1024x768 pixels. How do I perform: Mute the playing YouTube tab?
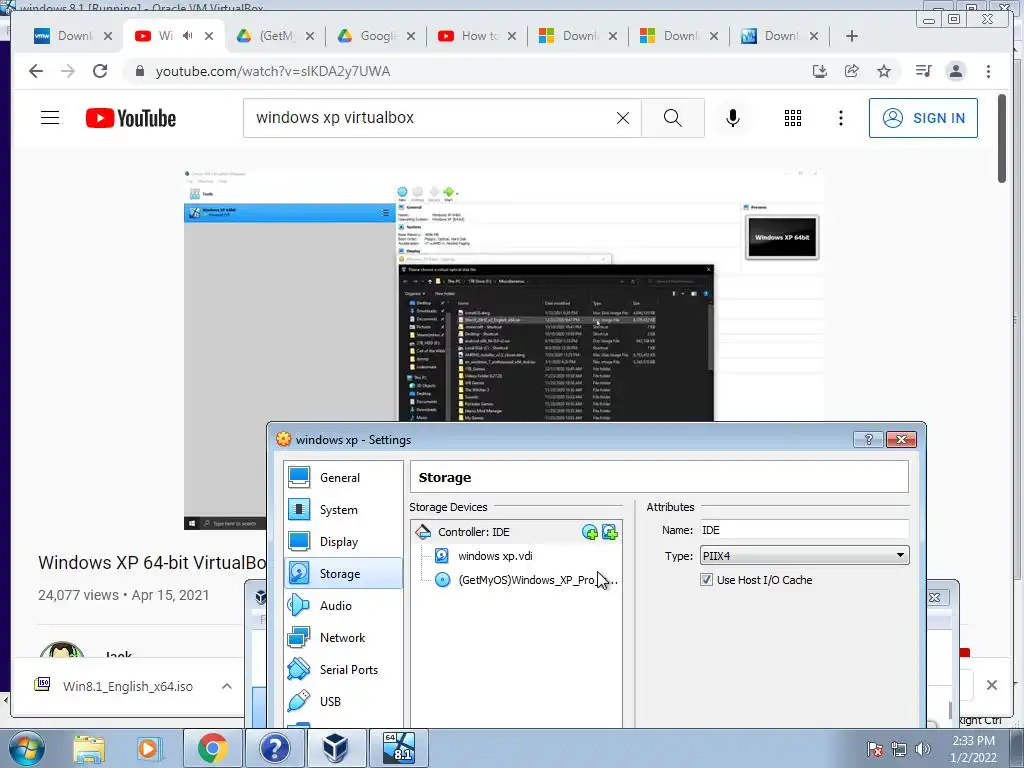pyautogui.click(x=188, y=36)
